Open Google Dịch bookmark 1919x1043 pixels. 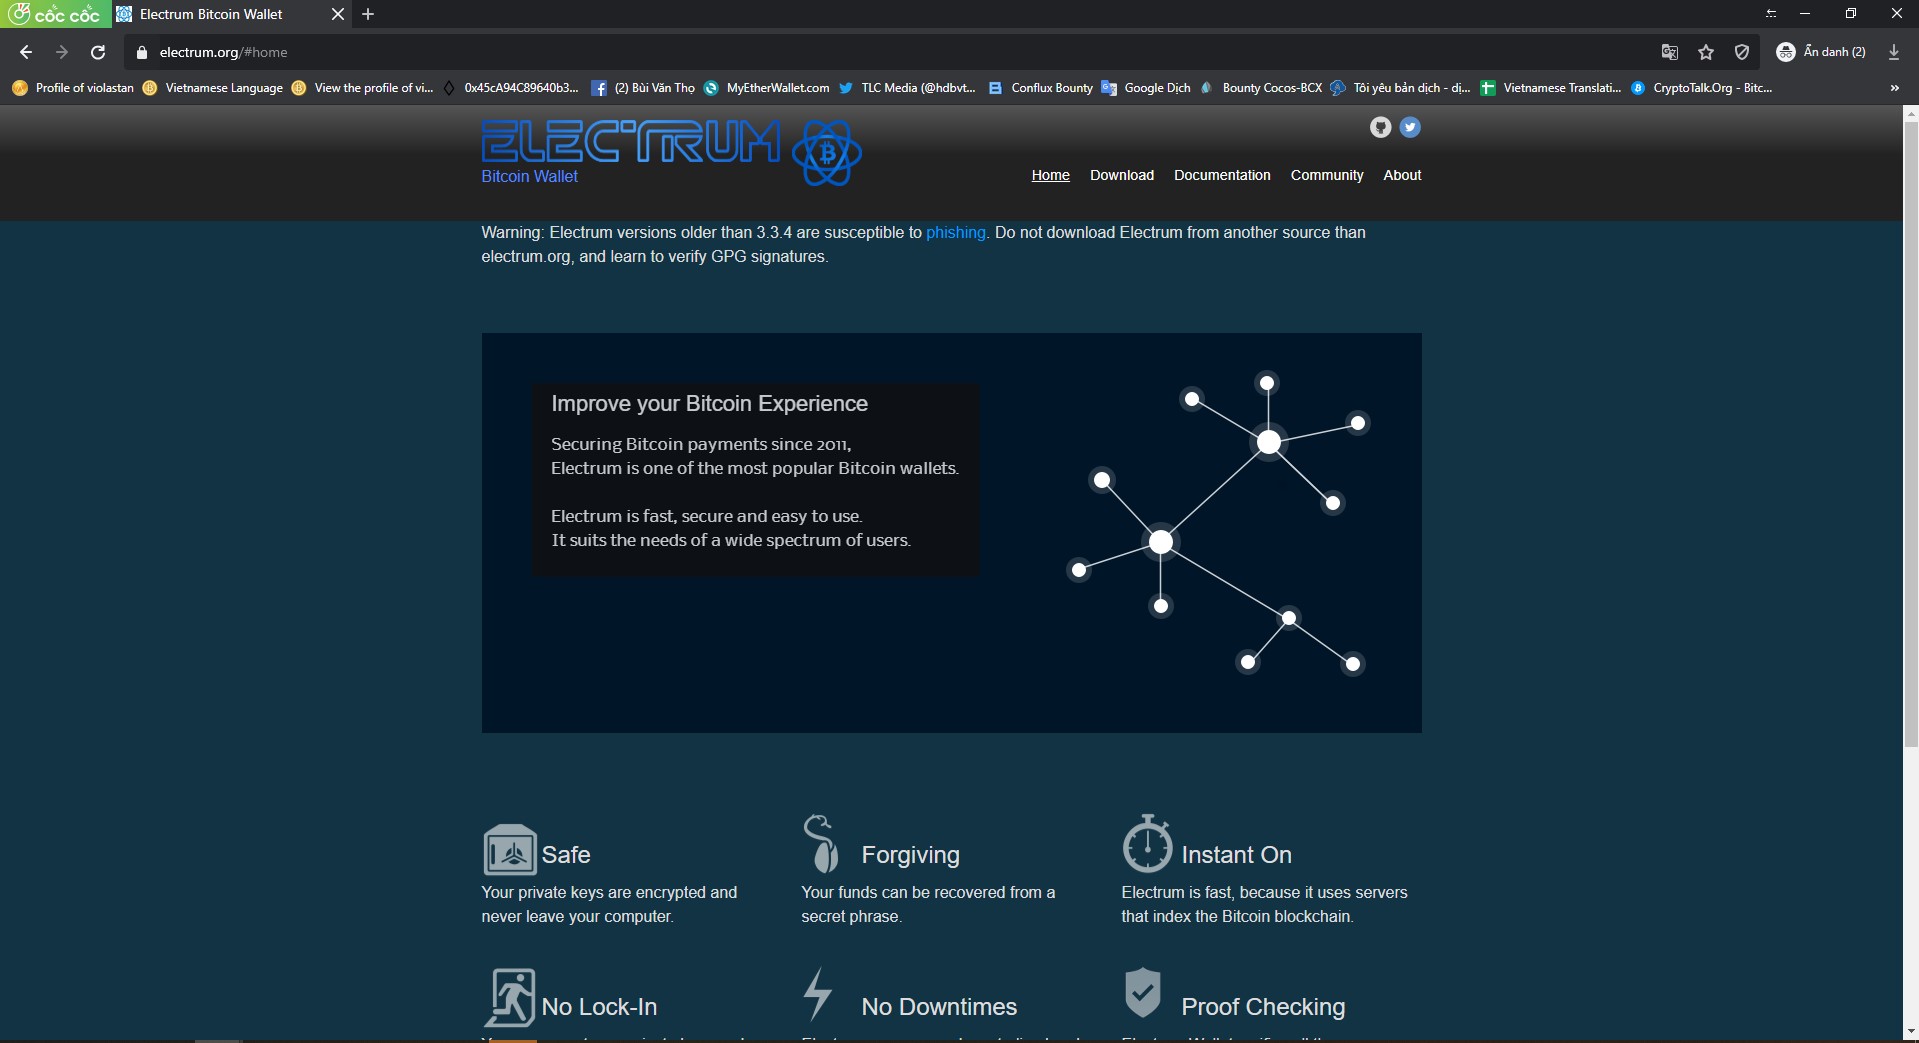tap(1147, 88)
